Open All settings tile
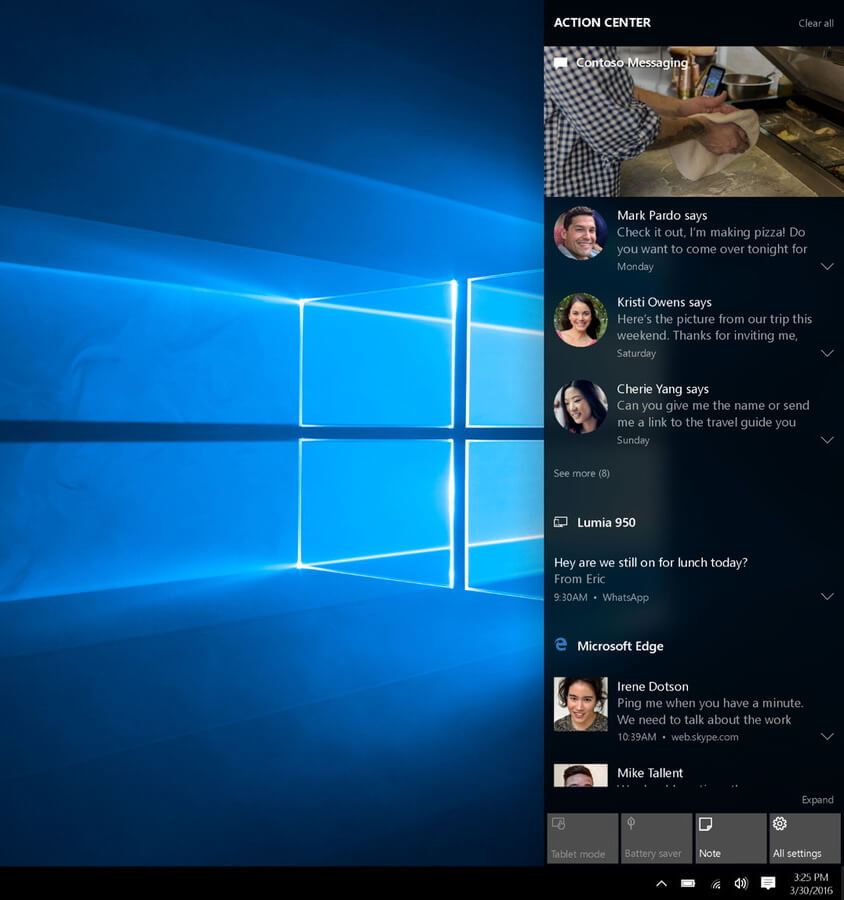 804,838
